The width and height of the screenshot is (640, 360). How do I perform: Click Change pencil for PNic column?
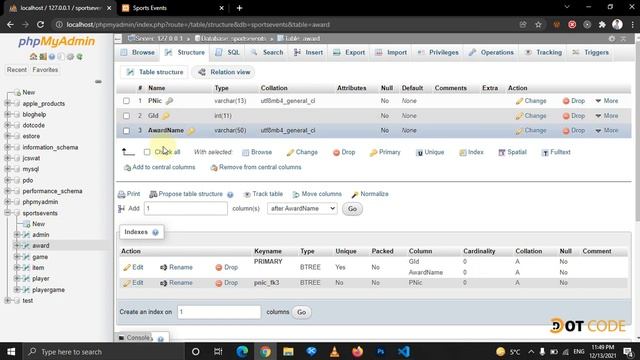(519, 101)
